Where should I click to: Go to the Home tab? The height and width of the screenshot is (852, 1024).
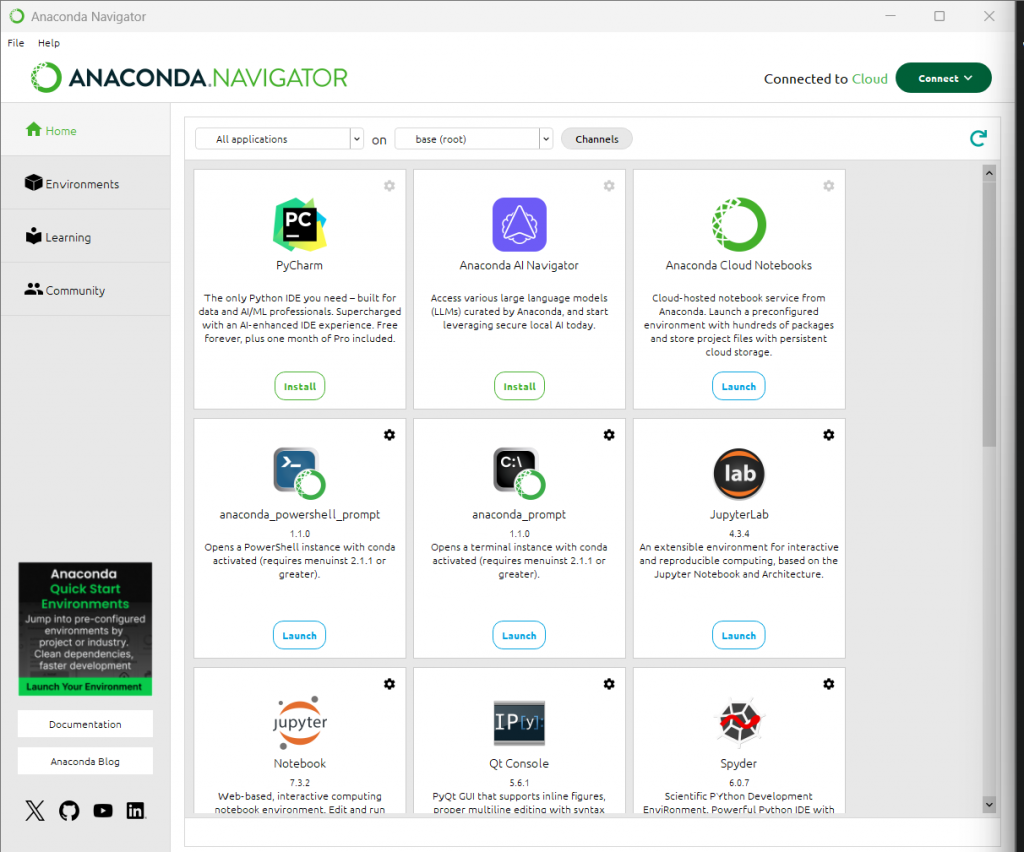[86, 130]
